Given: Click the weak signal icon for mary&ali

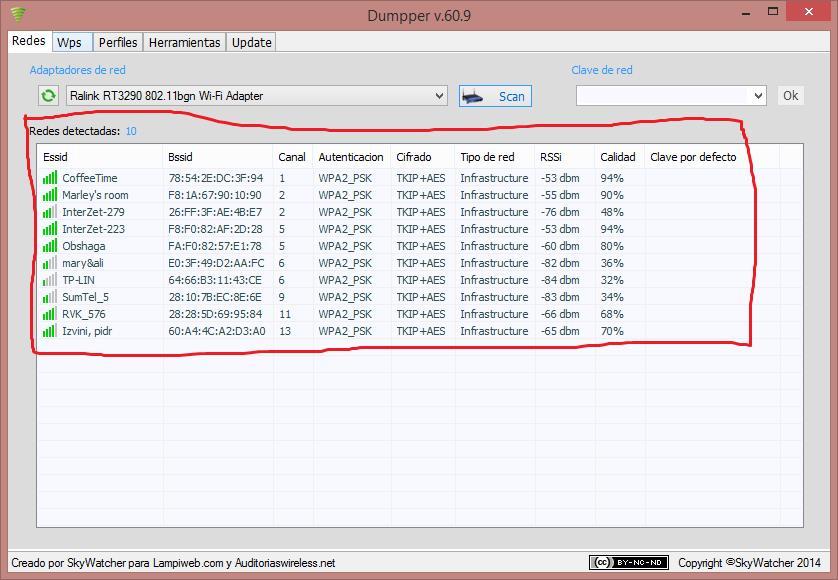Looking at the screenshot, I should click(50, 264).
